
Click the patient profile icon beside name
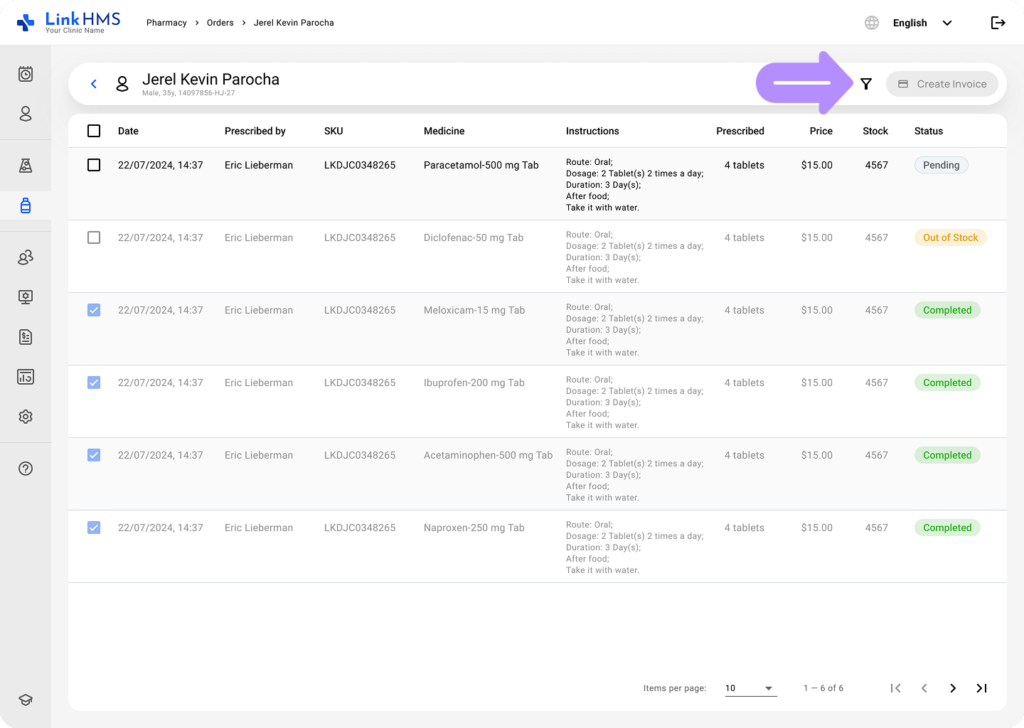(122, 84)
